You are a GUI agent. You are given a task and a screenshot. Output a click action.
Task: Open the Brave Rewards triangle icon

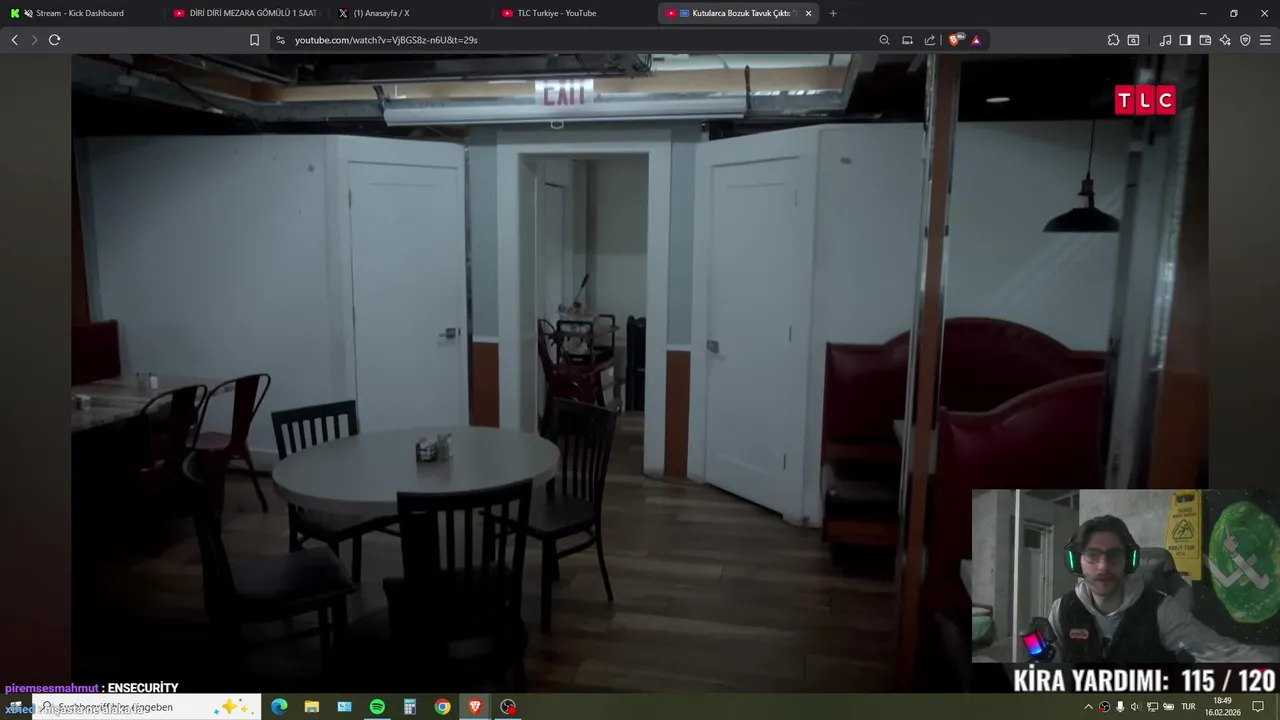(976, 40)
